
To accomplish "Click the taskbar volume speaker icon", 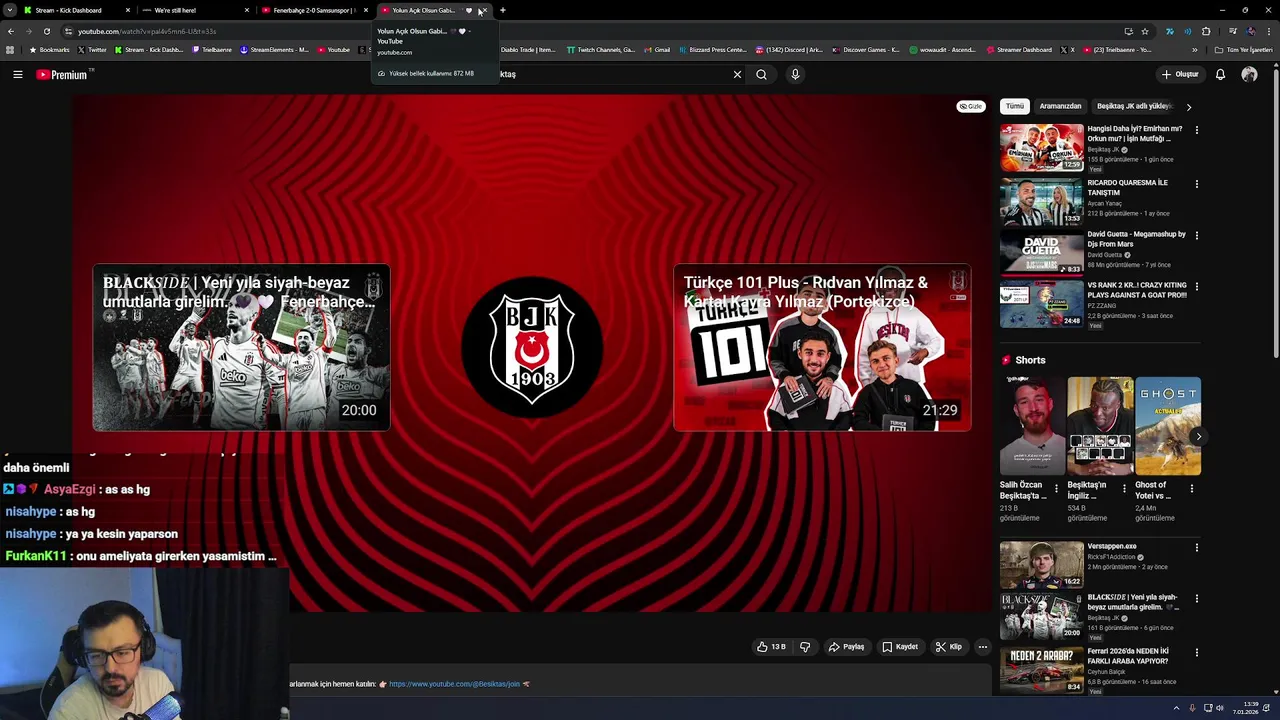I will [x=1221, y=708].
